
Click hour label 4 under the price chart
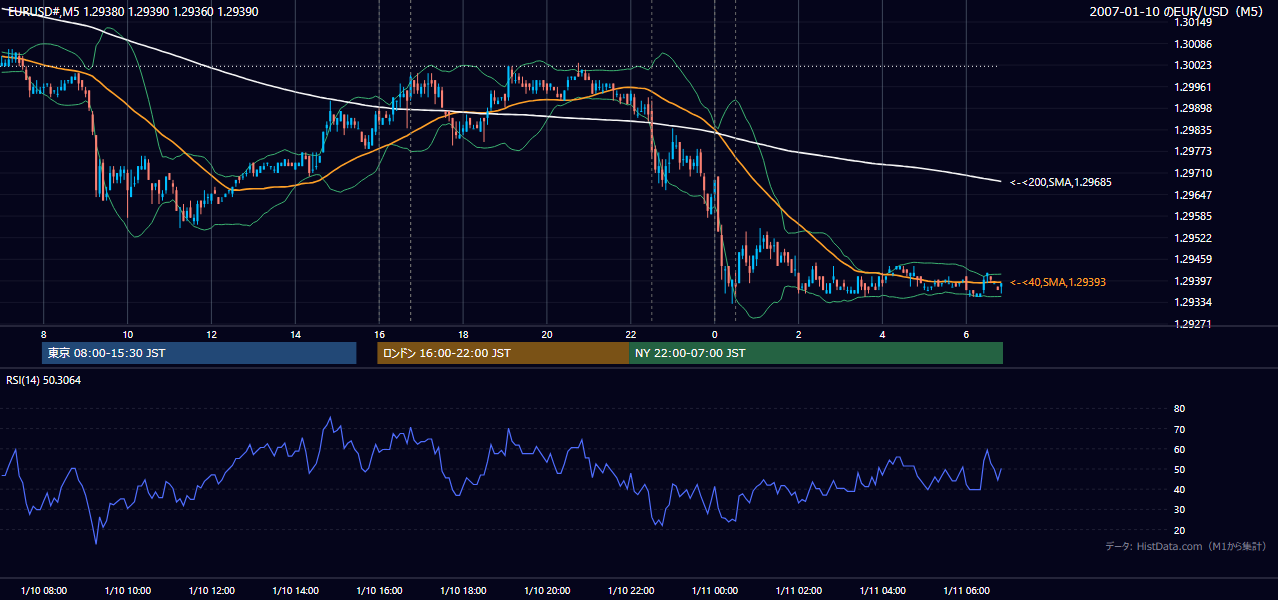click(882, 334)
